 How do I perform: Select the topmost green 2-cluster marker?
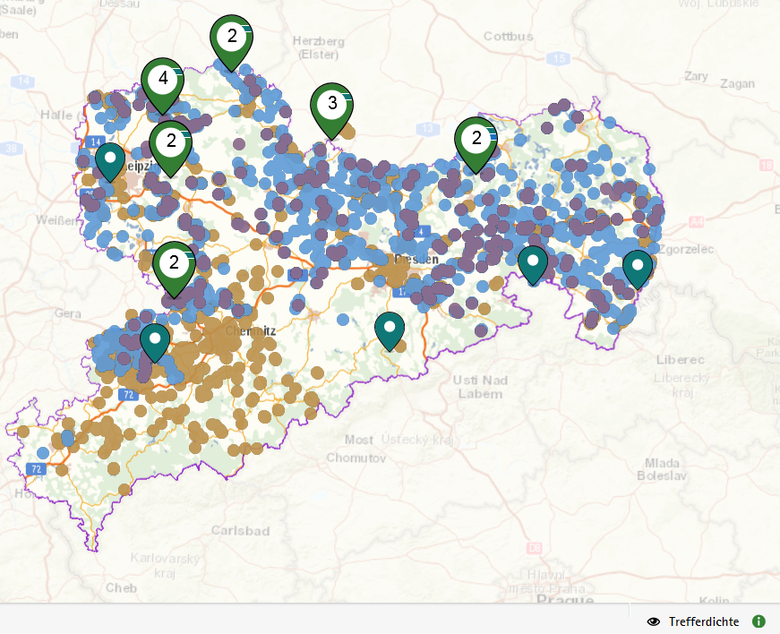click(231, 38)
